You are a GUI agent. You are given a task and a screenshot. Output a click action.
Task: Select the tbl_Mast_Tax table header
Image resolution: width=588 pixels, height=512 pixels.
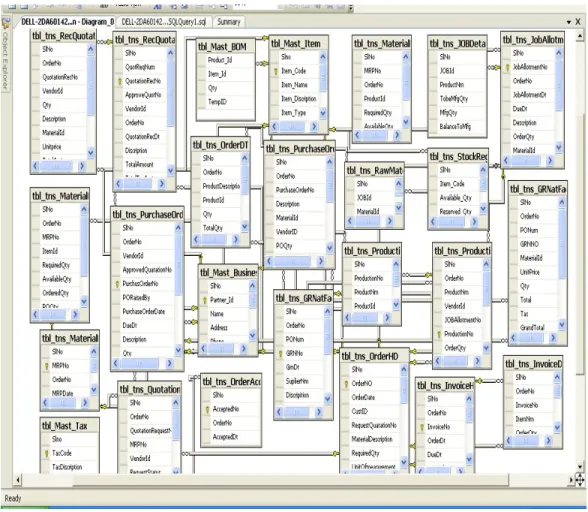tap(70, 426)
